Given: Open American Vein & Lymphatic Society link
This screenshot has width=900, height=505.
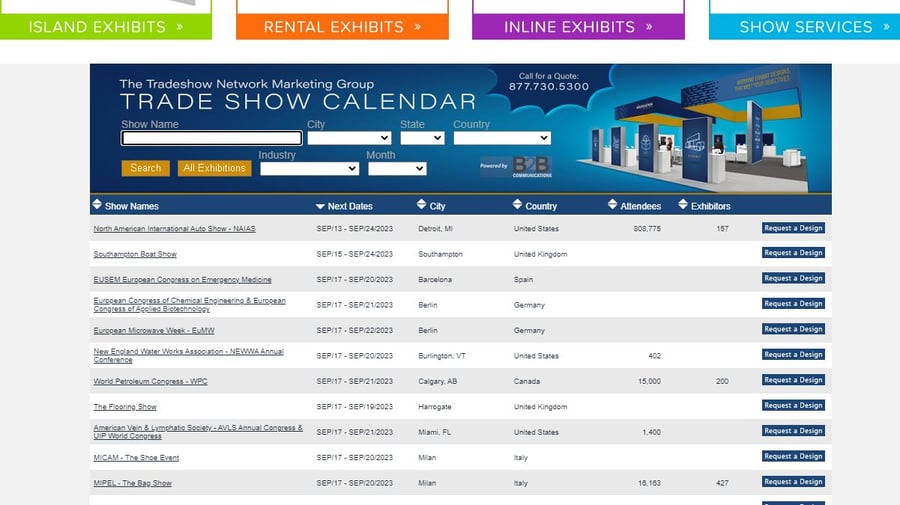Looking at the screenshot, I should click(x=198, y=432).
